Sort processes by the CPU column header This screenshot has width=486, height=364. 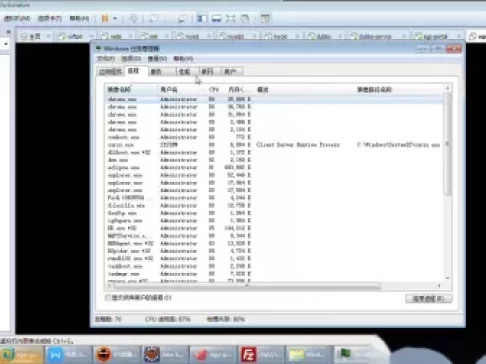[214, 89]
